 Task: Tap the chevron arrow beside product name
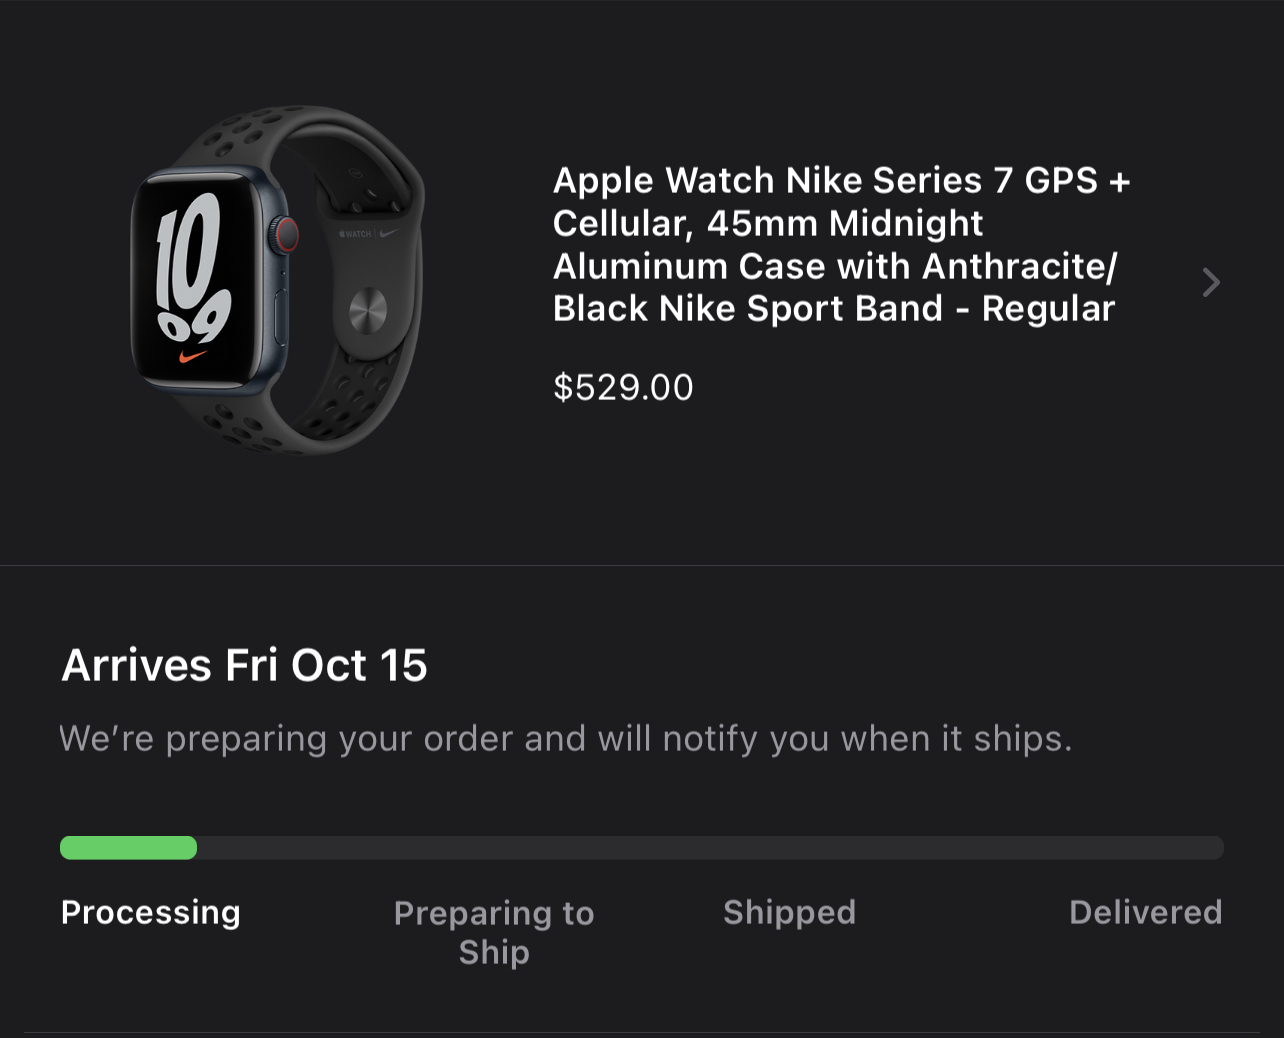coord(1211,283)
